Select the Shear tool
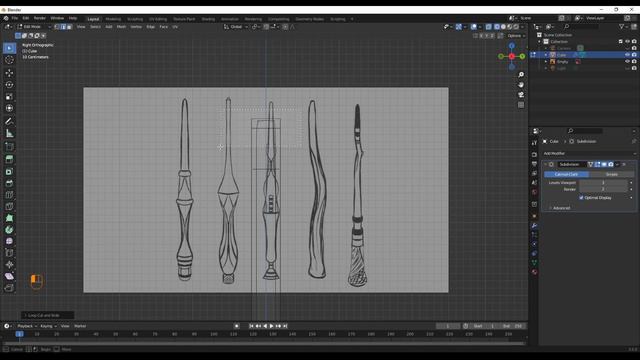The height and width of the screenshot is (360, 640). (9, 276)
